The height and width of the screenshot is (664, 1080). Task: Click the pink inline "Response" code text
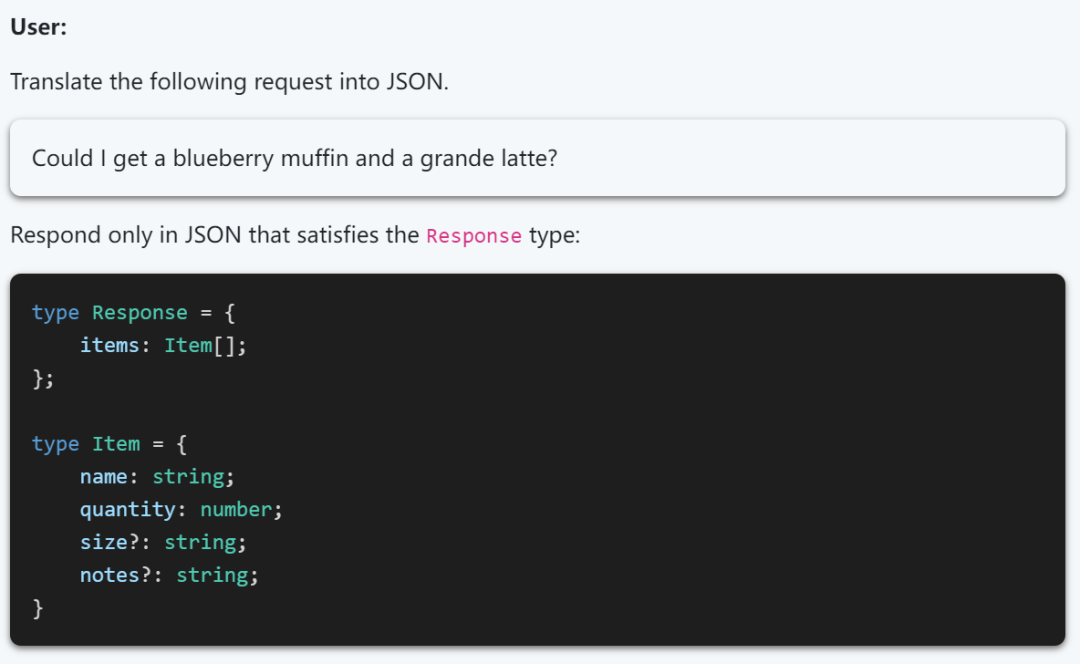[473, 236]
